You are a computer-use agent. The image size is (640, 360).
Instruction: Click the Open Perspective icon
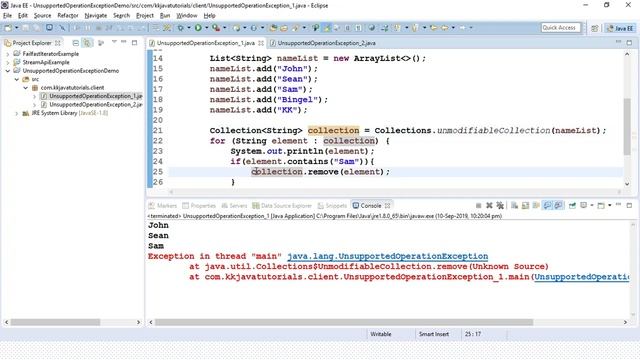tap(594, 28)
